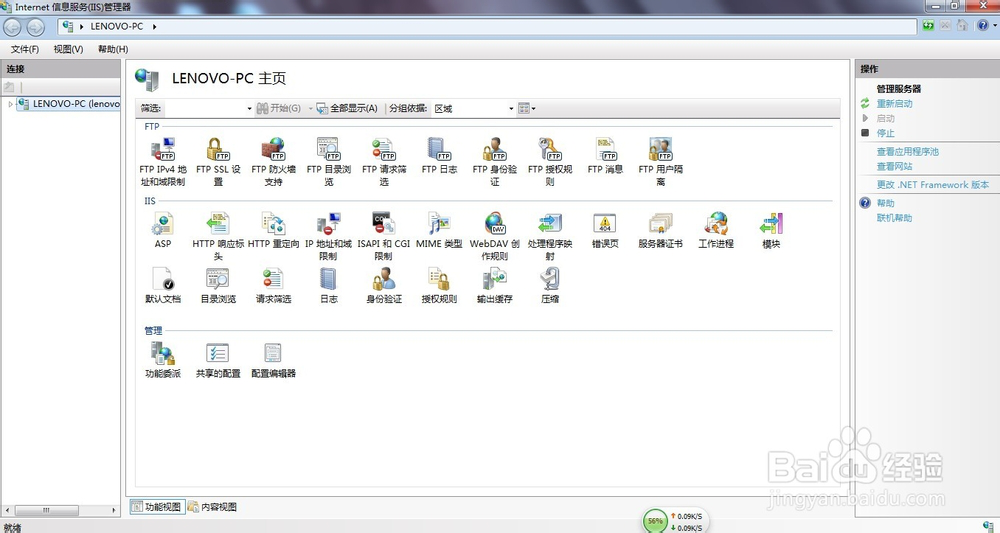Screen dimensions: 1000x533
Task: Open the 开始(G) dropdown arrow
Action: point(311,109)
